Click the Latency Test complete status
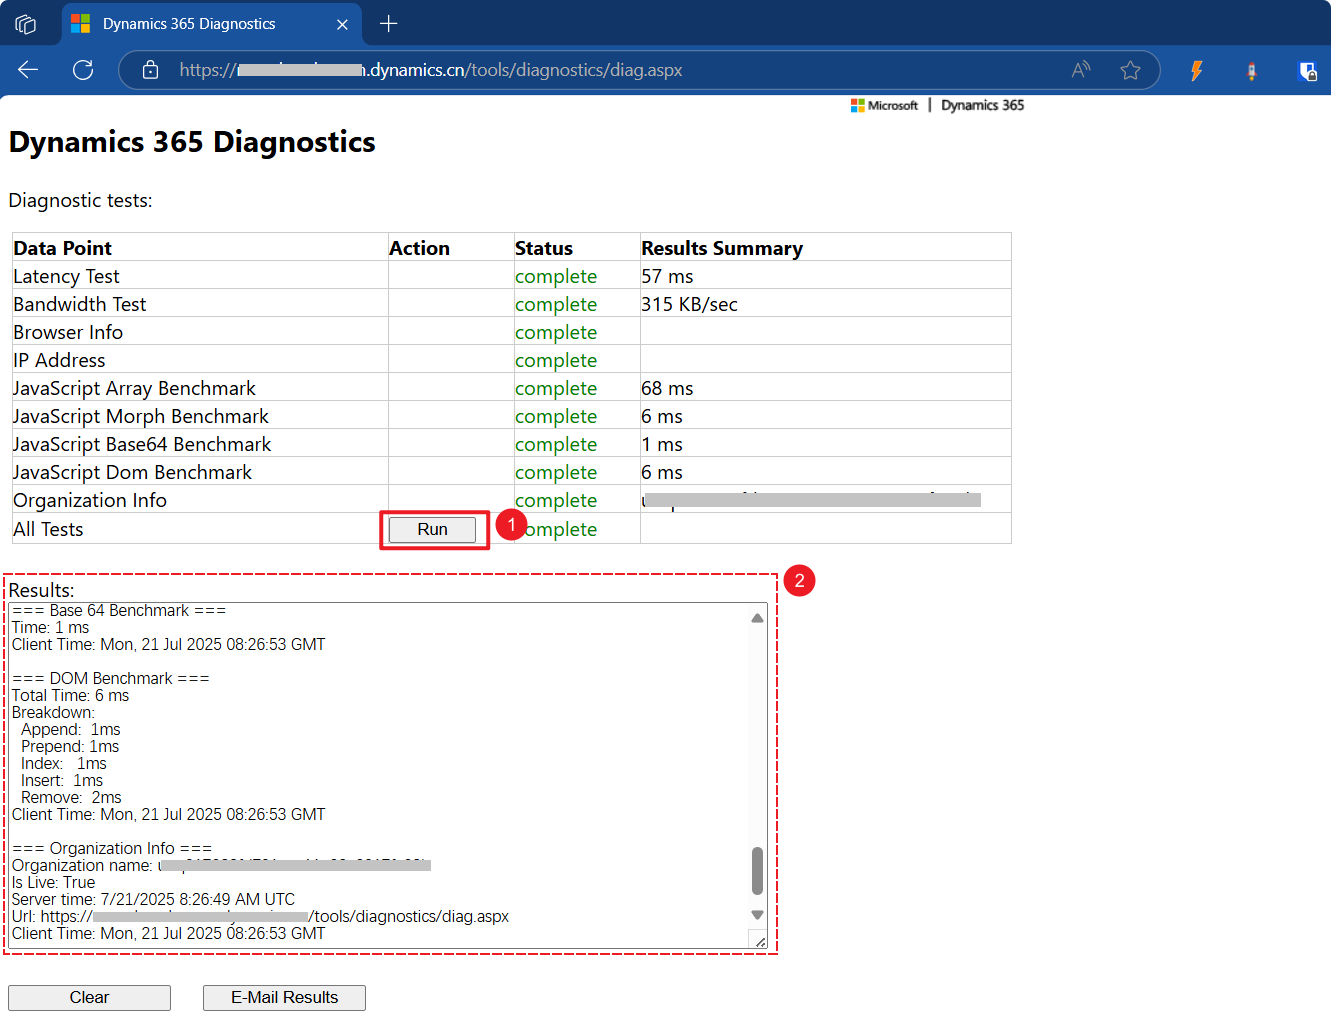 (x=556, y=276)
